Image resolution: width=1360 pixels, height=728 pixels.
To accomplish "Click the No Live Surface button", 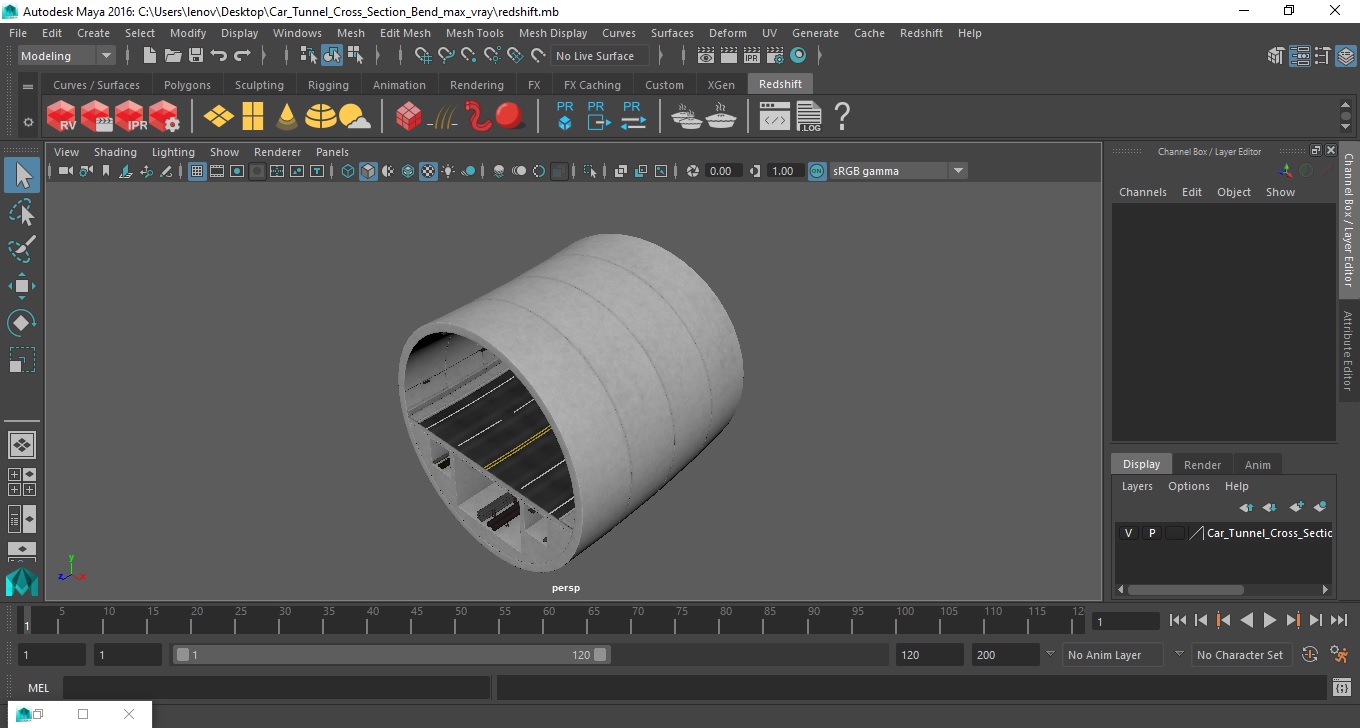I will 595,56.
